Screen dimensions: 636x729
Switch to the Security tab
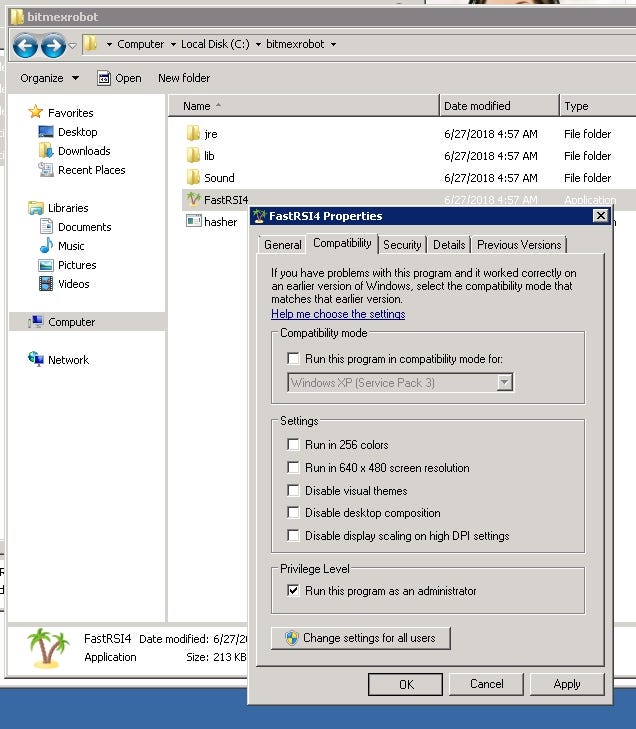(x=402, y=245)
